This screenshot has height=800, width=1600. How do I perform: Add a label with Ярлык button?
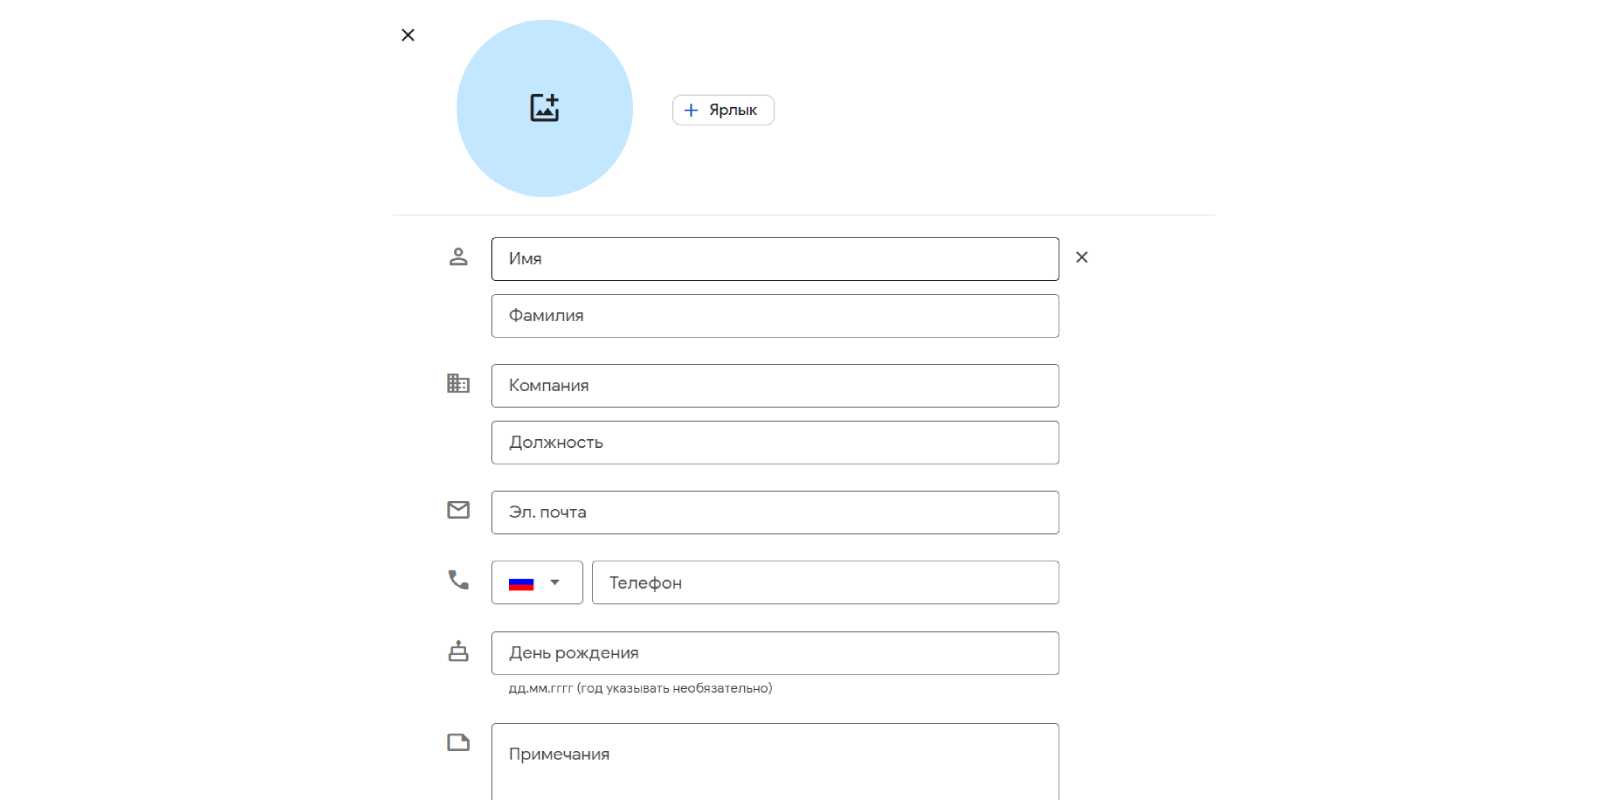[x=722, y=110]
